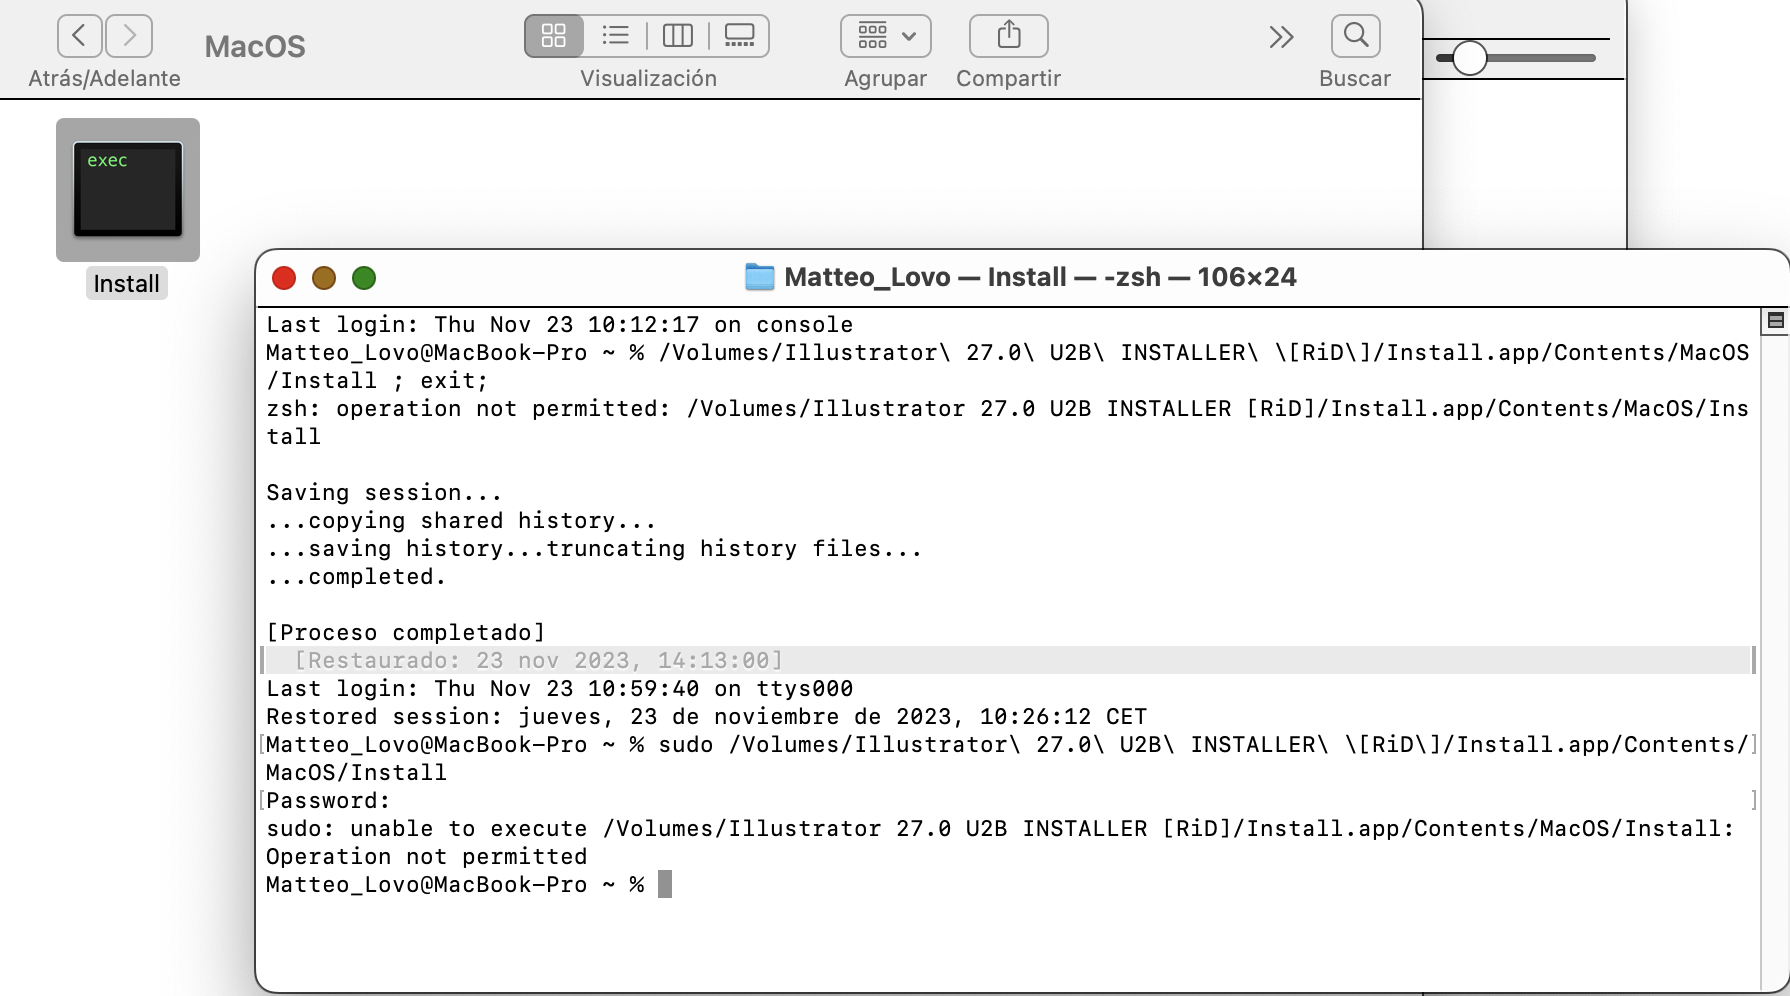The image size is (1790, 996).
Task: Click the Terminal prompt cursor block
Action: pos(665,884)
